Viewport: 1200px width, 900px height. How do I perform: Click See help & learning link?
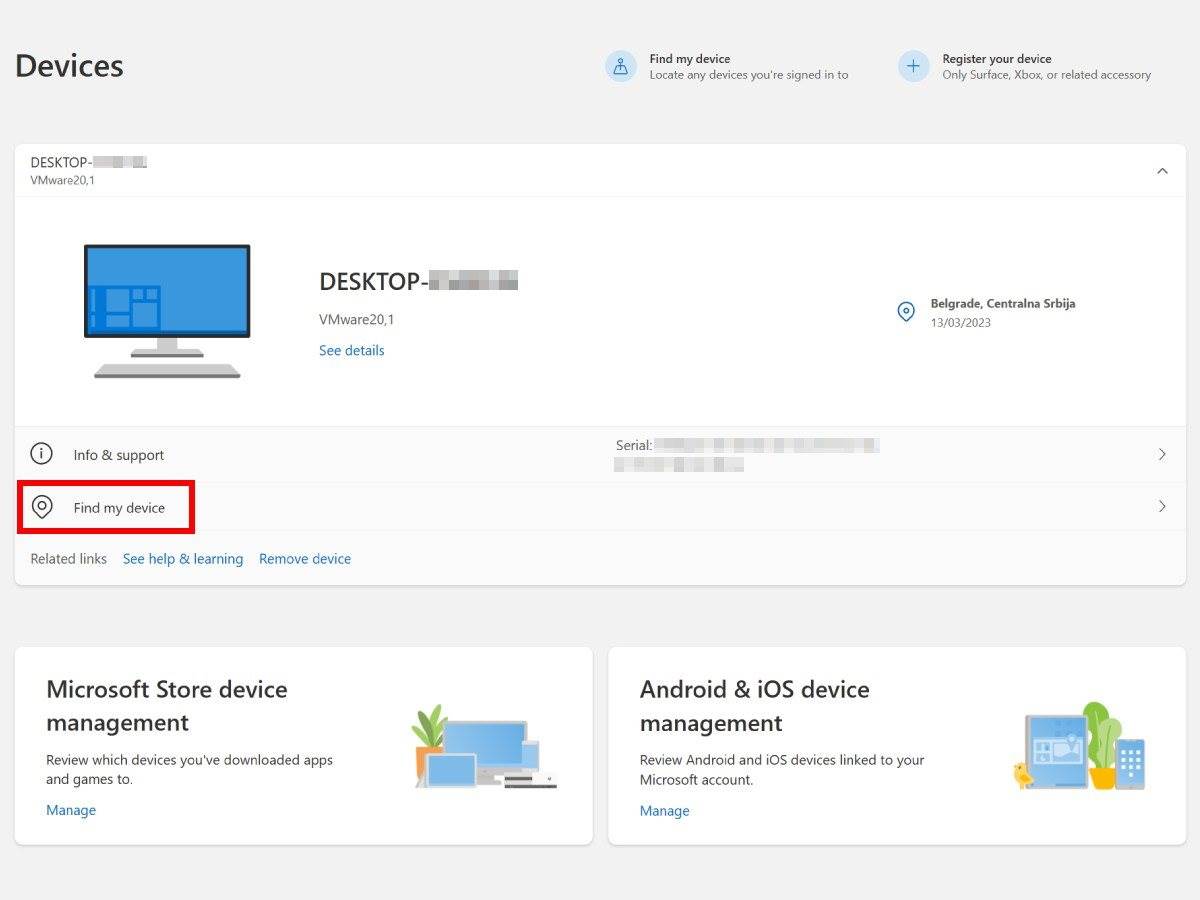pyautogui.click(x=183, y=559)
